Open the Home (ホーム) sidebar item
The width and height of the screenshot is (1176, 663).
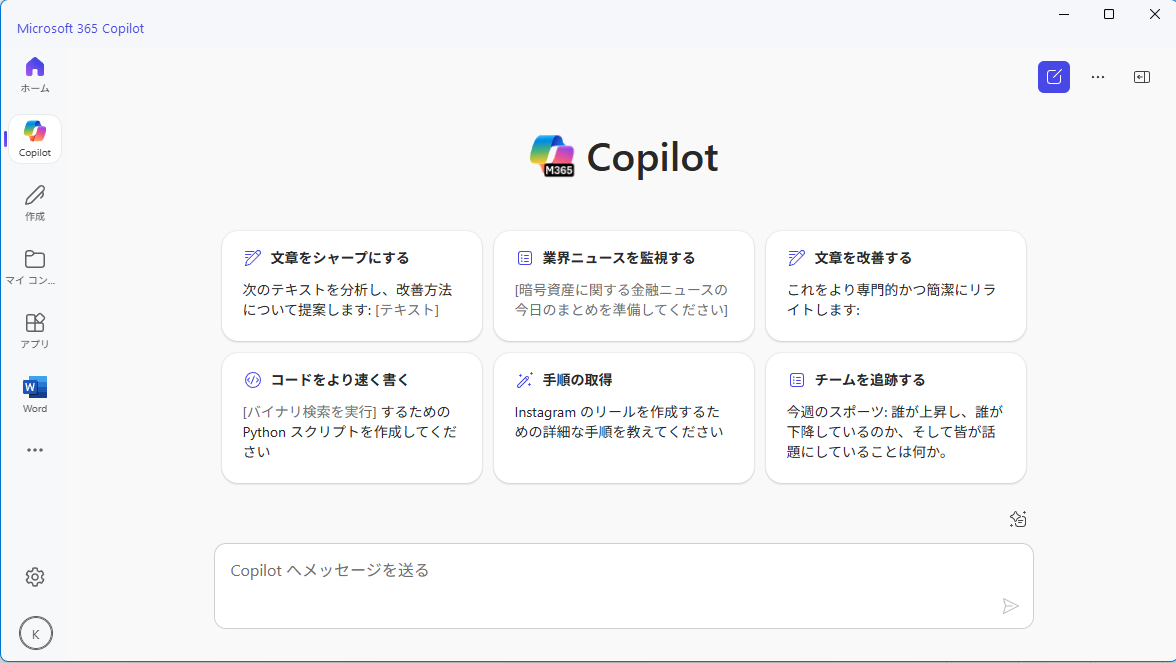[34, 75]
